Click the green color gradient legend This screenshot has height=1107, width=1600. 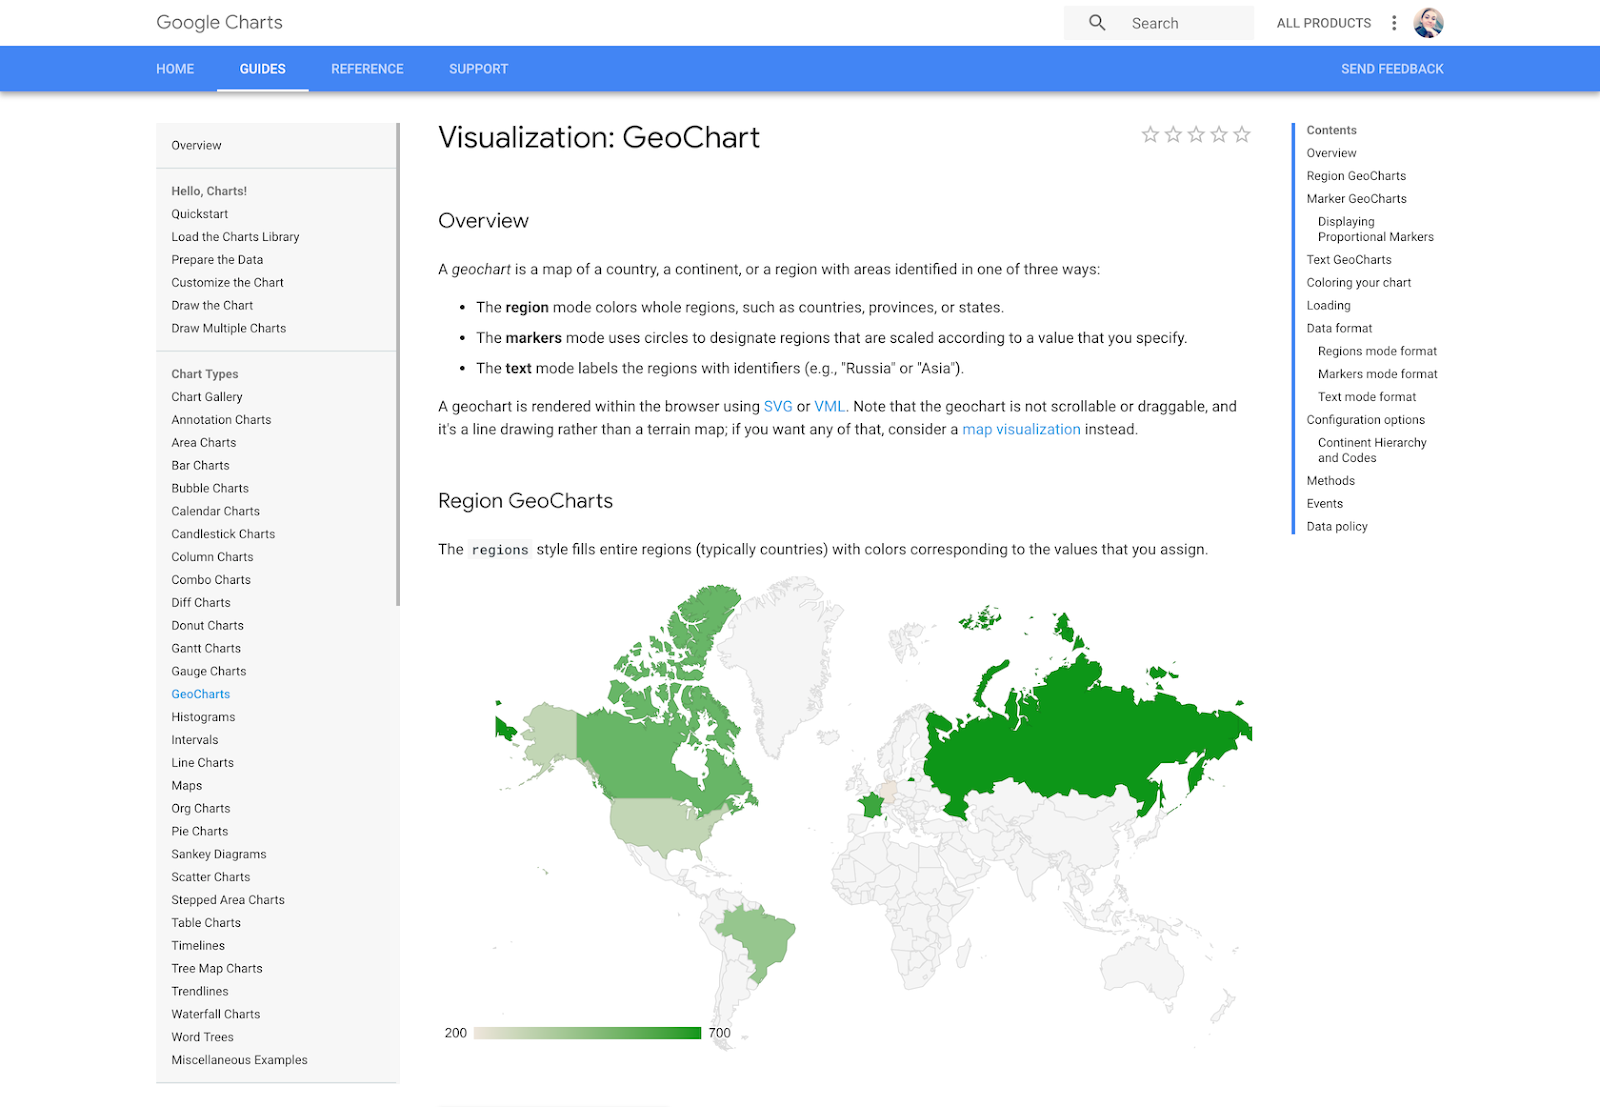pos(587,1033)
